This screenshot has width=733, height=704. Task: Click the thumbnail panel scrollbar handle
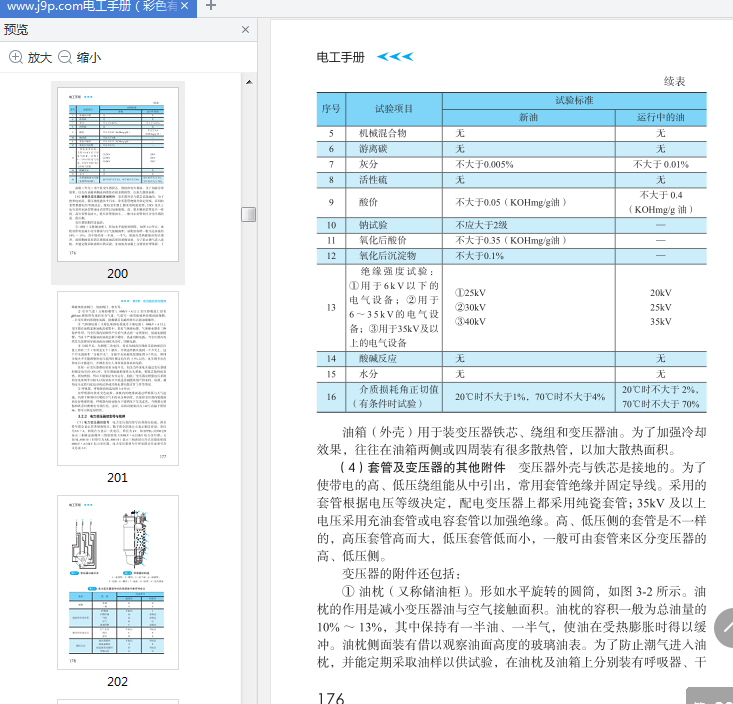coord(249,215)
